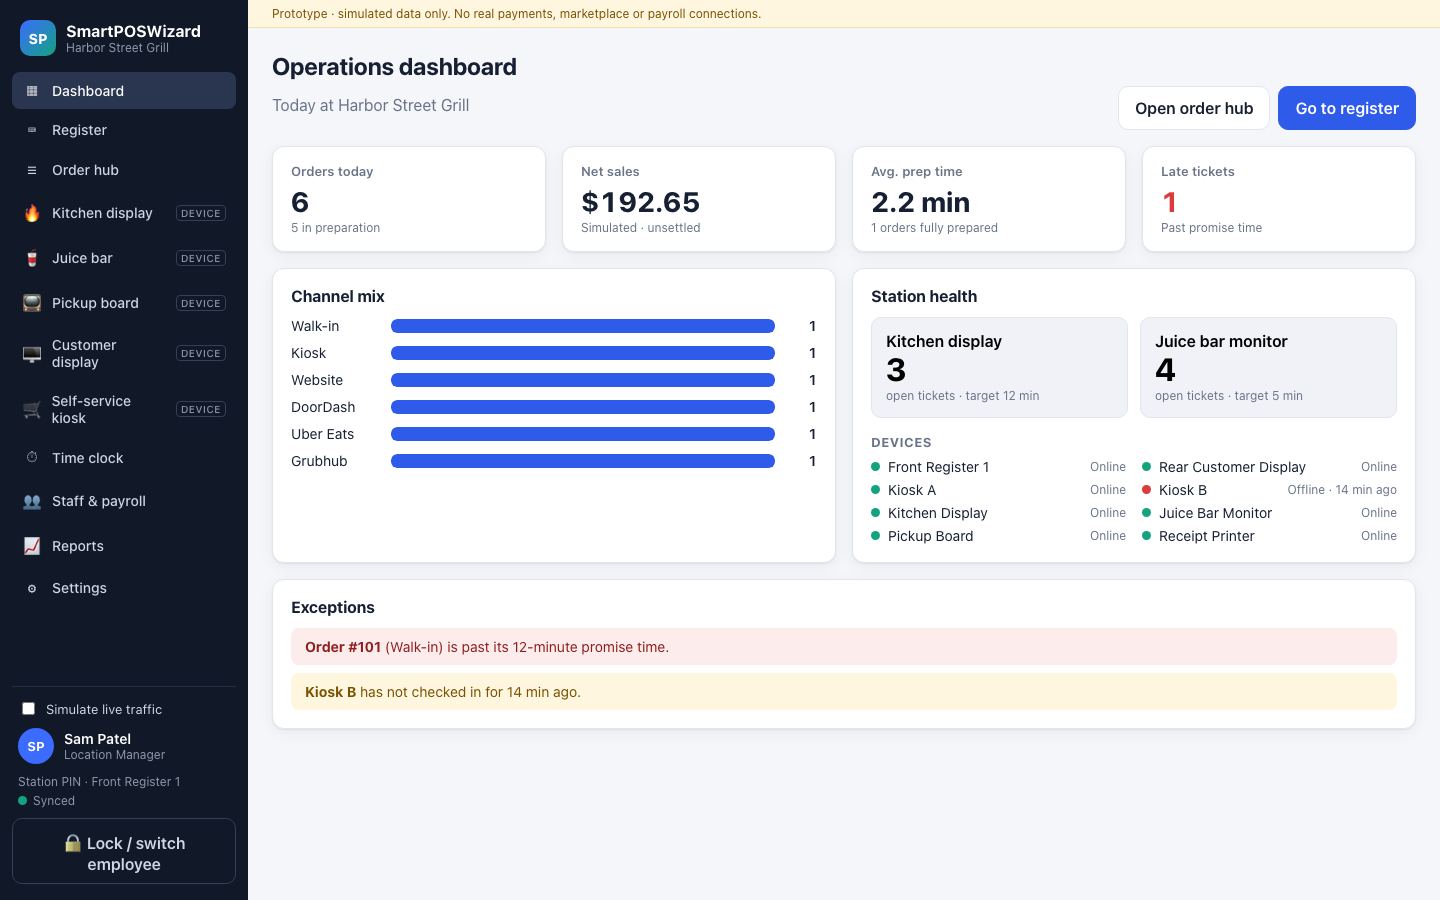Click the prototype simulated data banner text

tap(516, 14)
